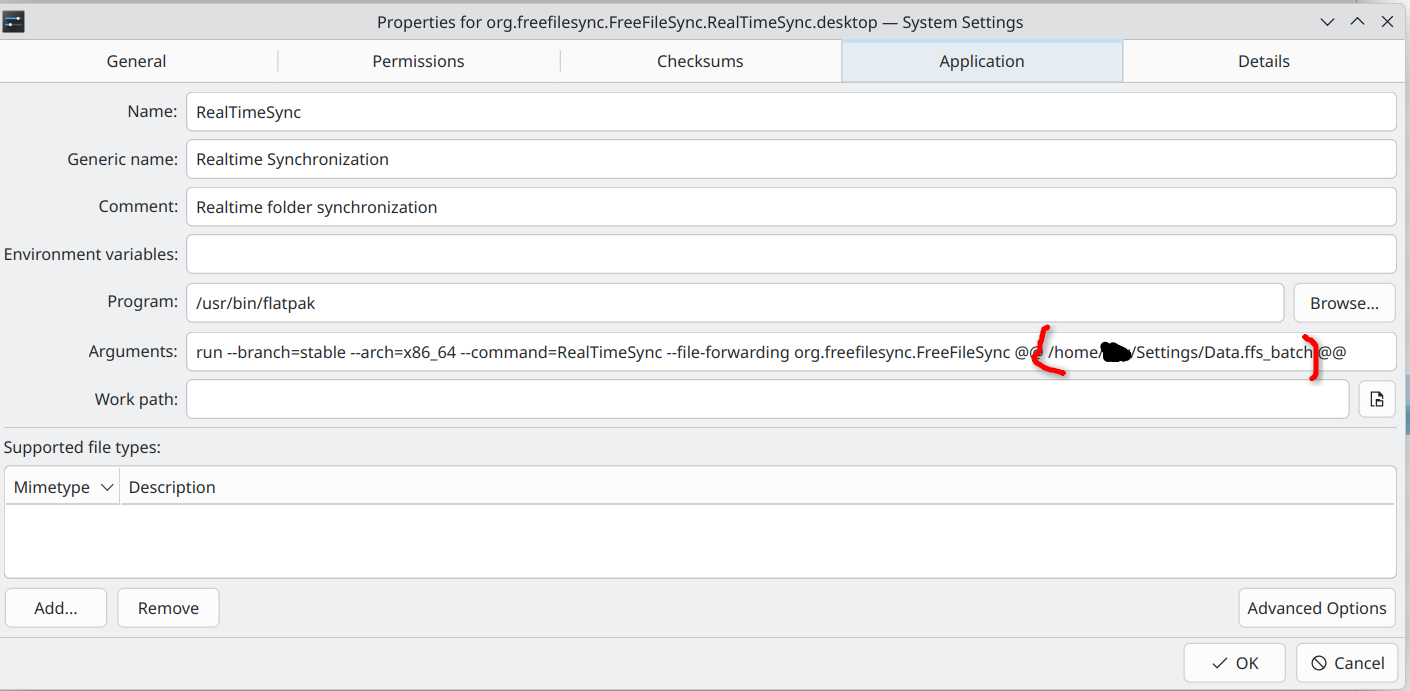
Task: Edit the Generic name field
Action: (x=791, y=159)
